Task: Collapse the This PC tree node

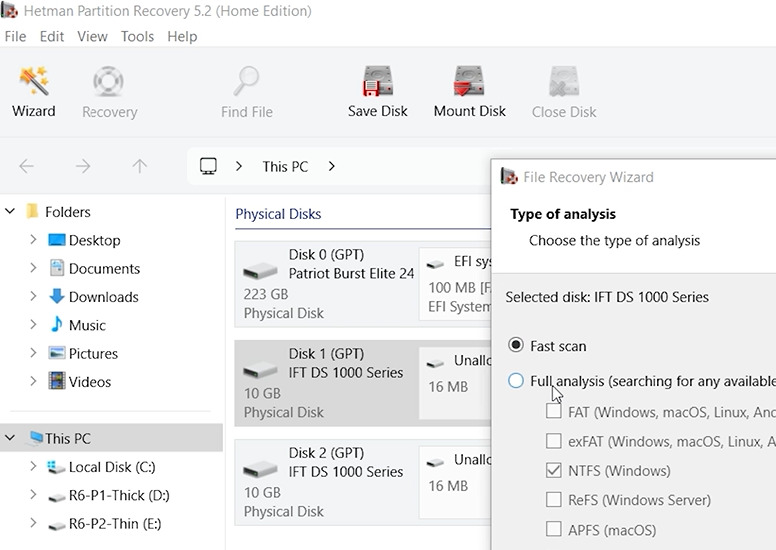Action: pyautogui.click(x=10, y=438)
